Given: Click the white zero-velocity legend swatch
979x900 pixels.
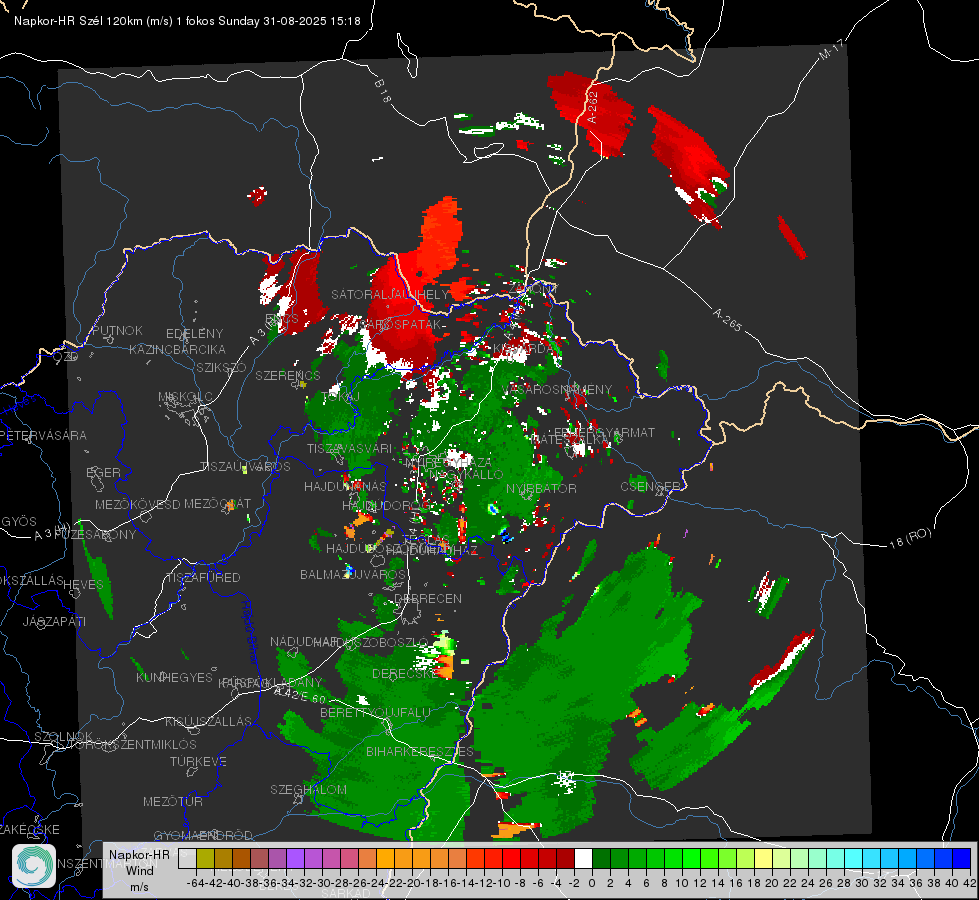Looking at the screenshot, I should (x=583, y=859).
